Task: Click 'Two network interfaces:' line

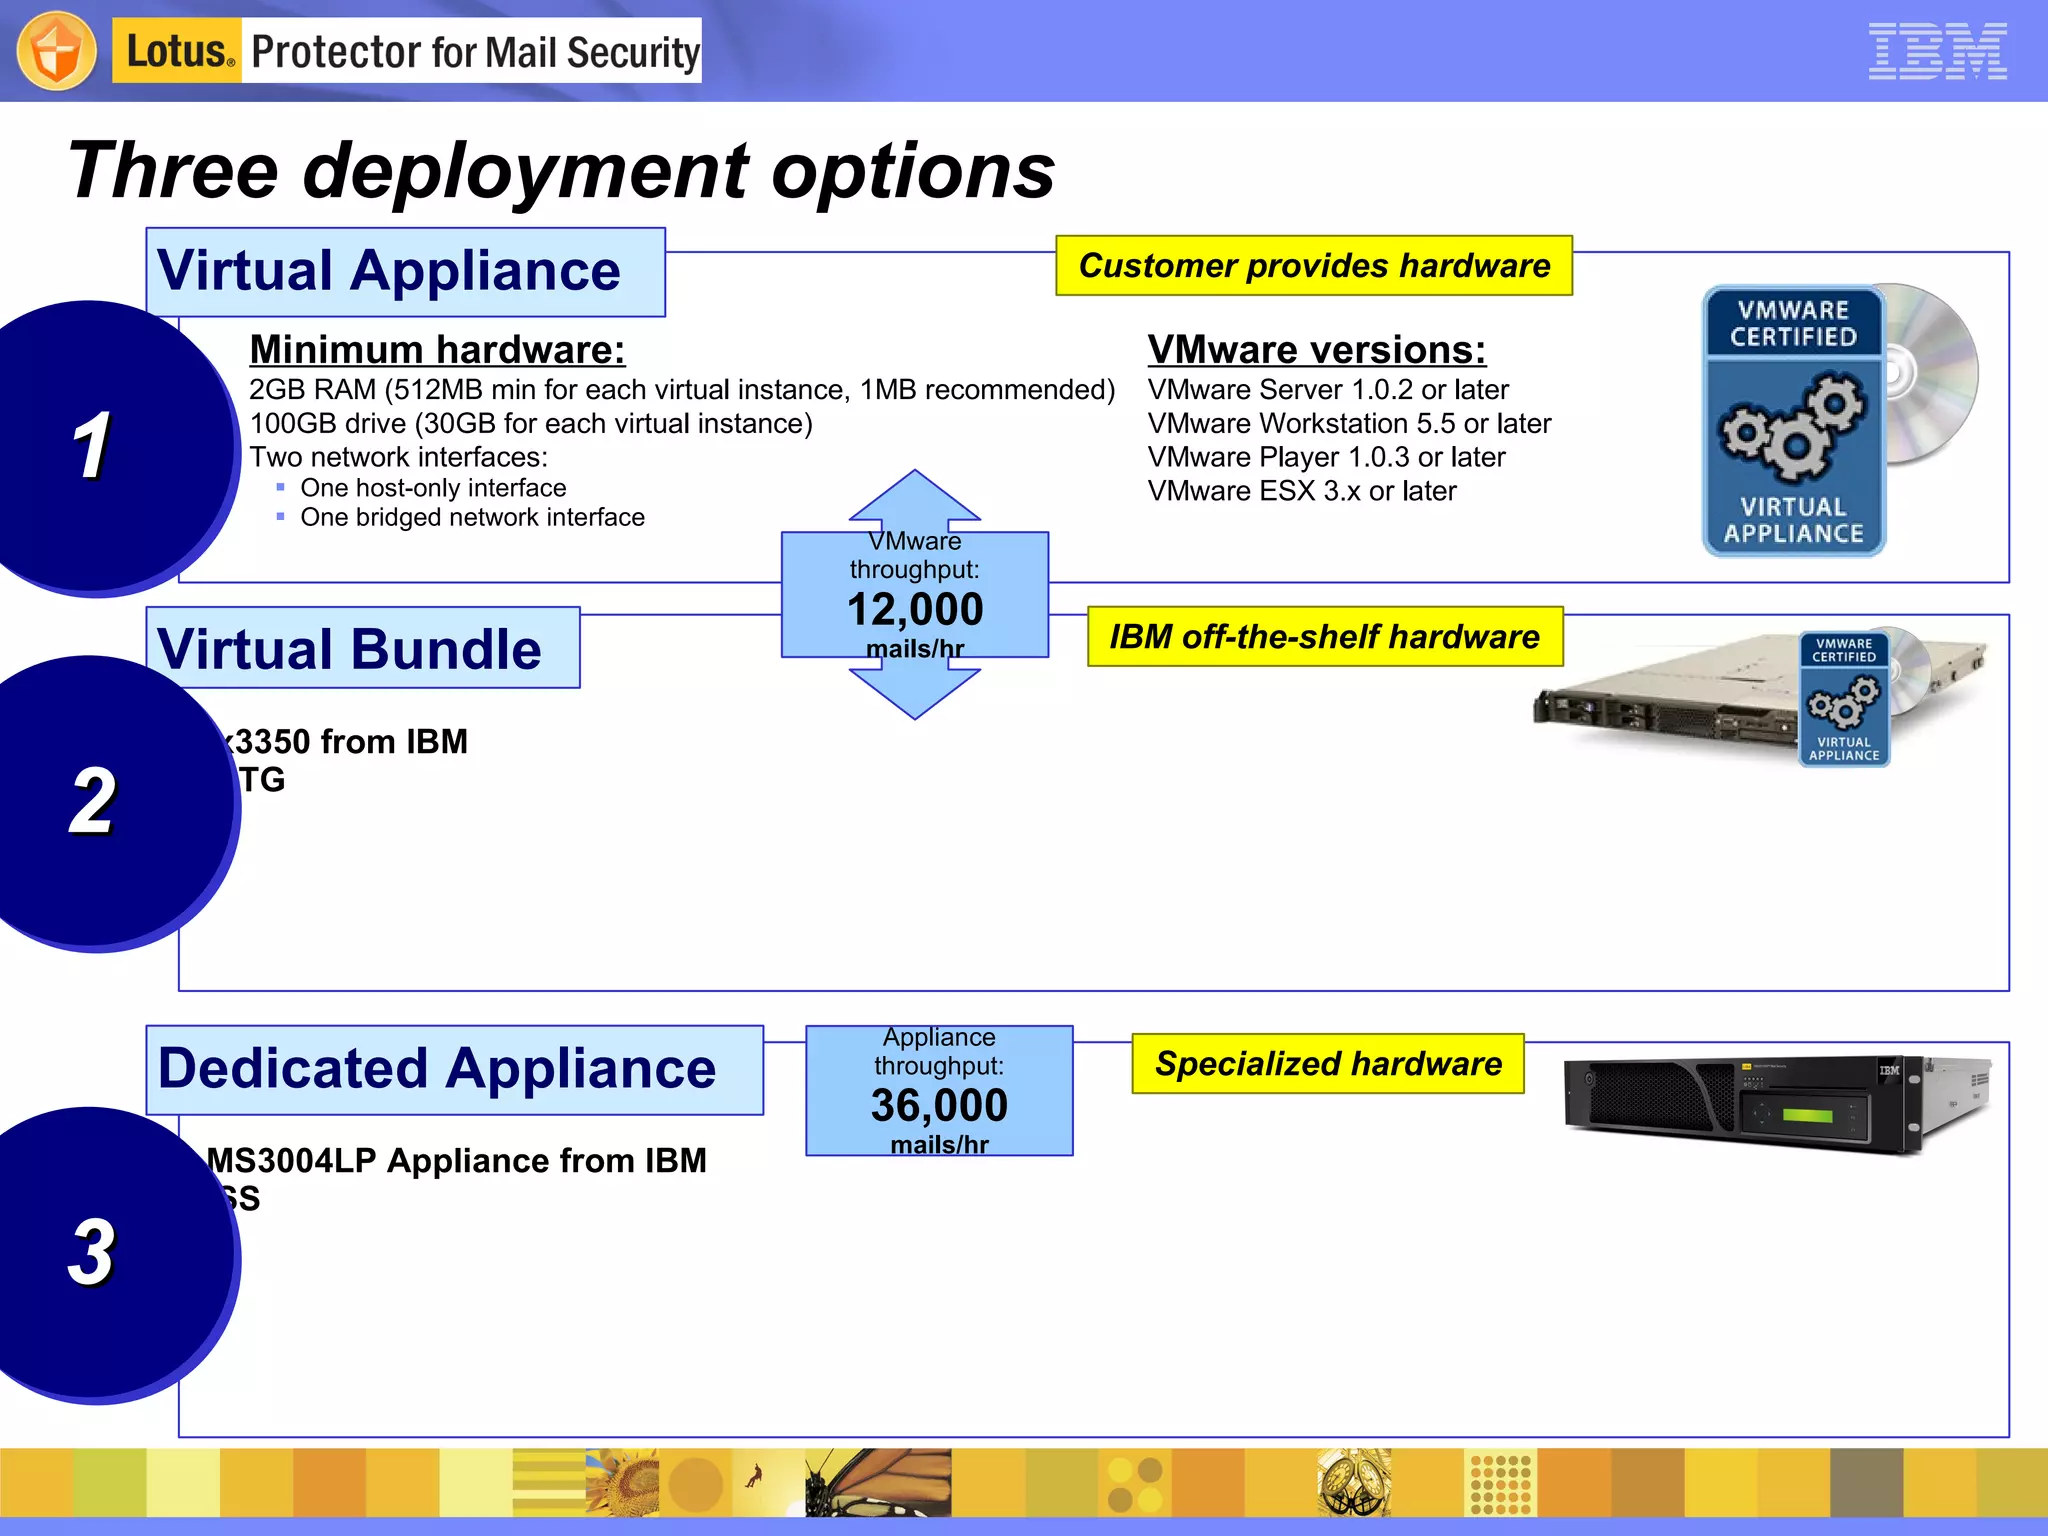Action: (399, 457)
